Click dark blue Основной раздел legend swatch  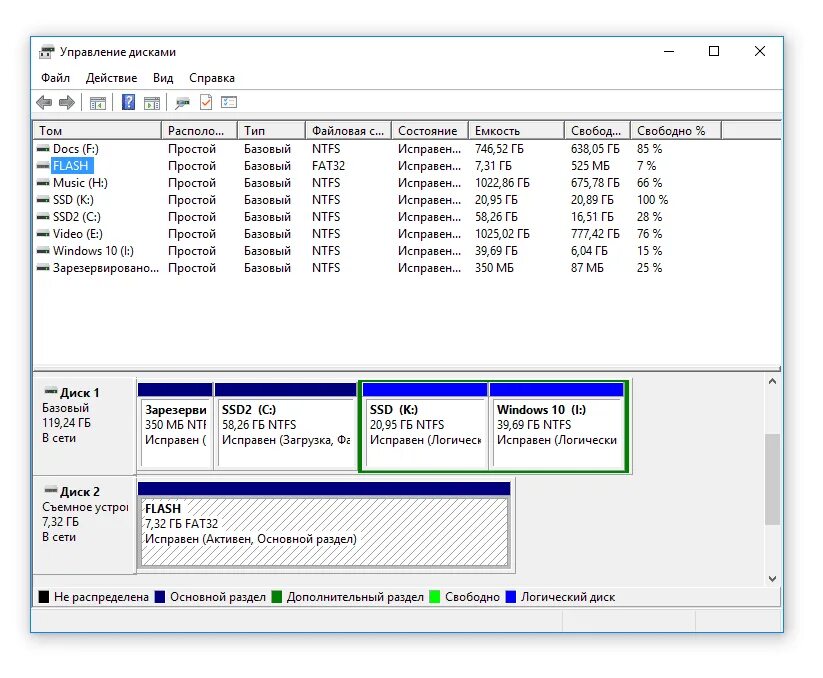(160, 597)
